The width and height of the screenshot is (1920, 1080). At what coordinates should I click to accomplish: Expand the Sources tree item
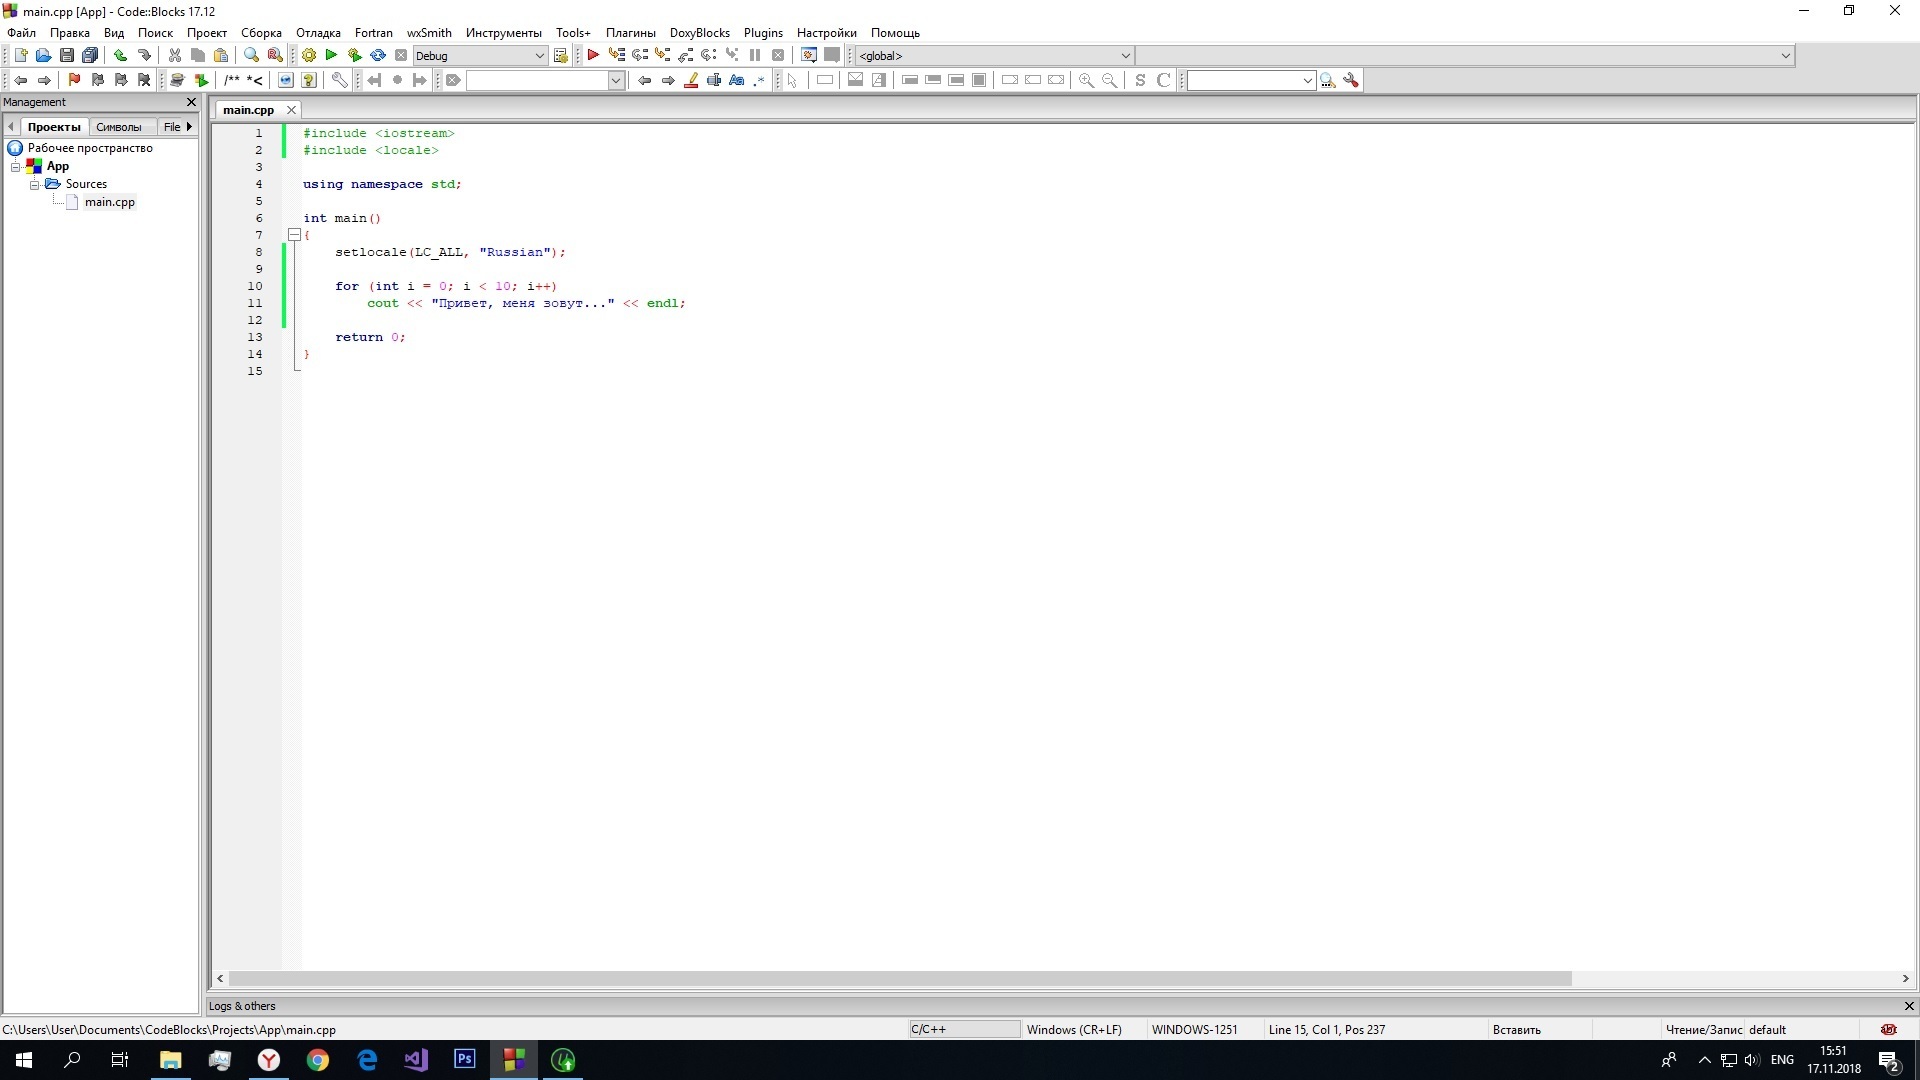click(34, 183)
